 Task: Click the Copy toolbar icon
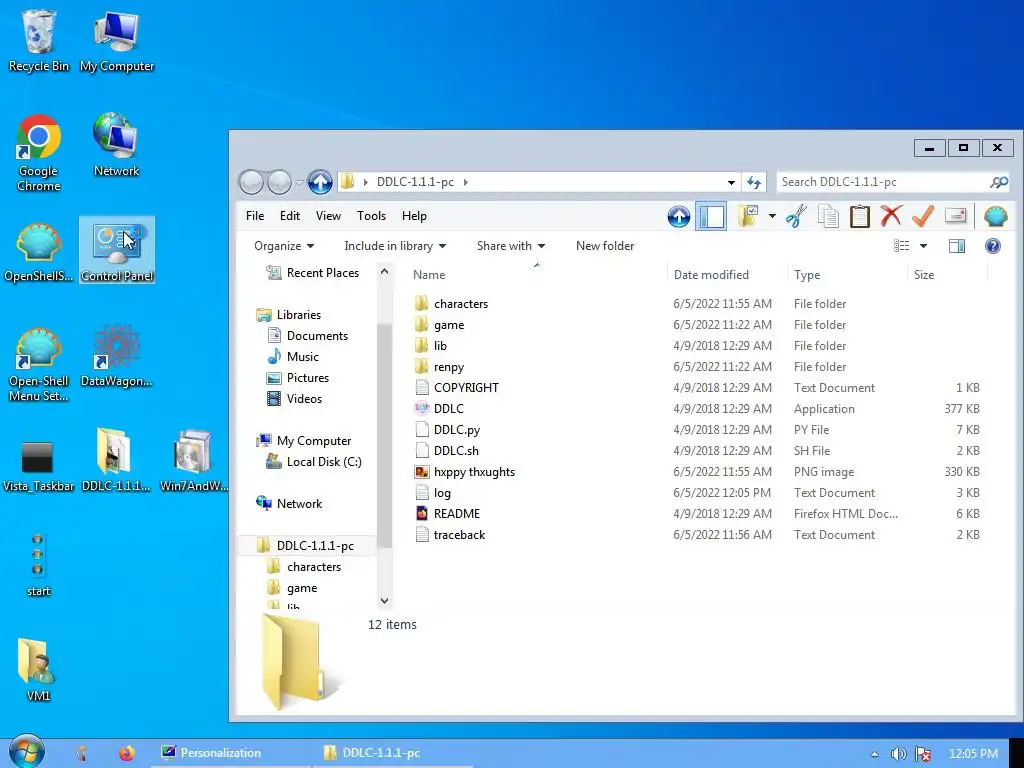(x=828, y=216)
